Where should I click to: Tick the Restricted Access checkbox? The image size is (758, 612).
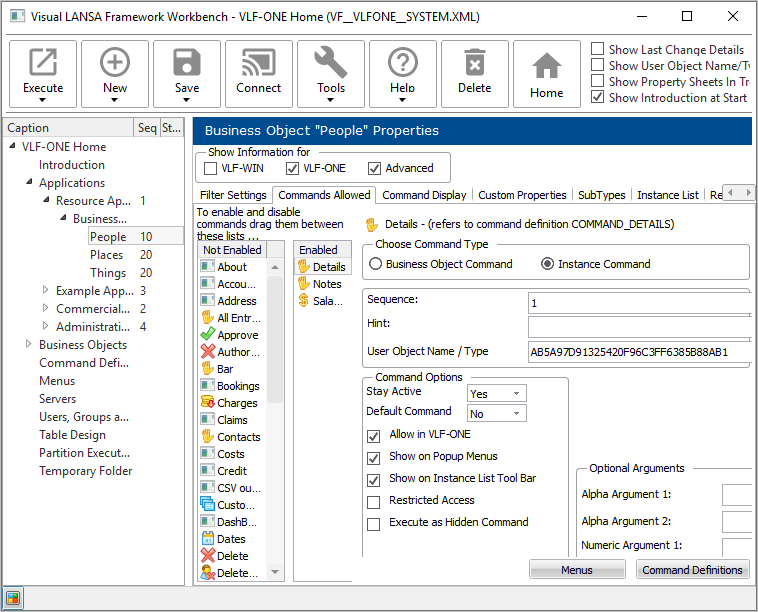pyautogui.click(x=374, y=501)
